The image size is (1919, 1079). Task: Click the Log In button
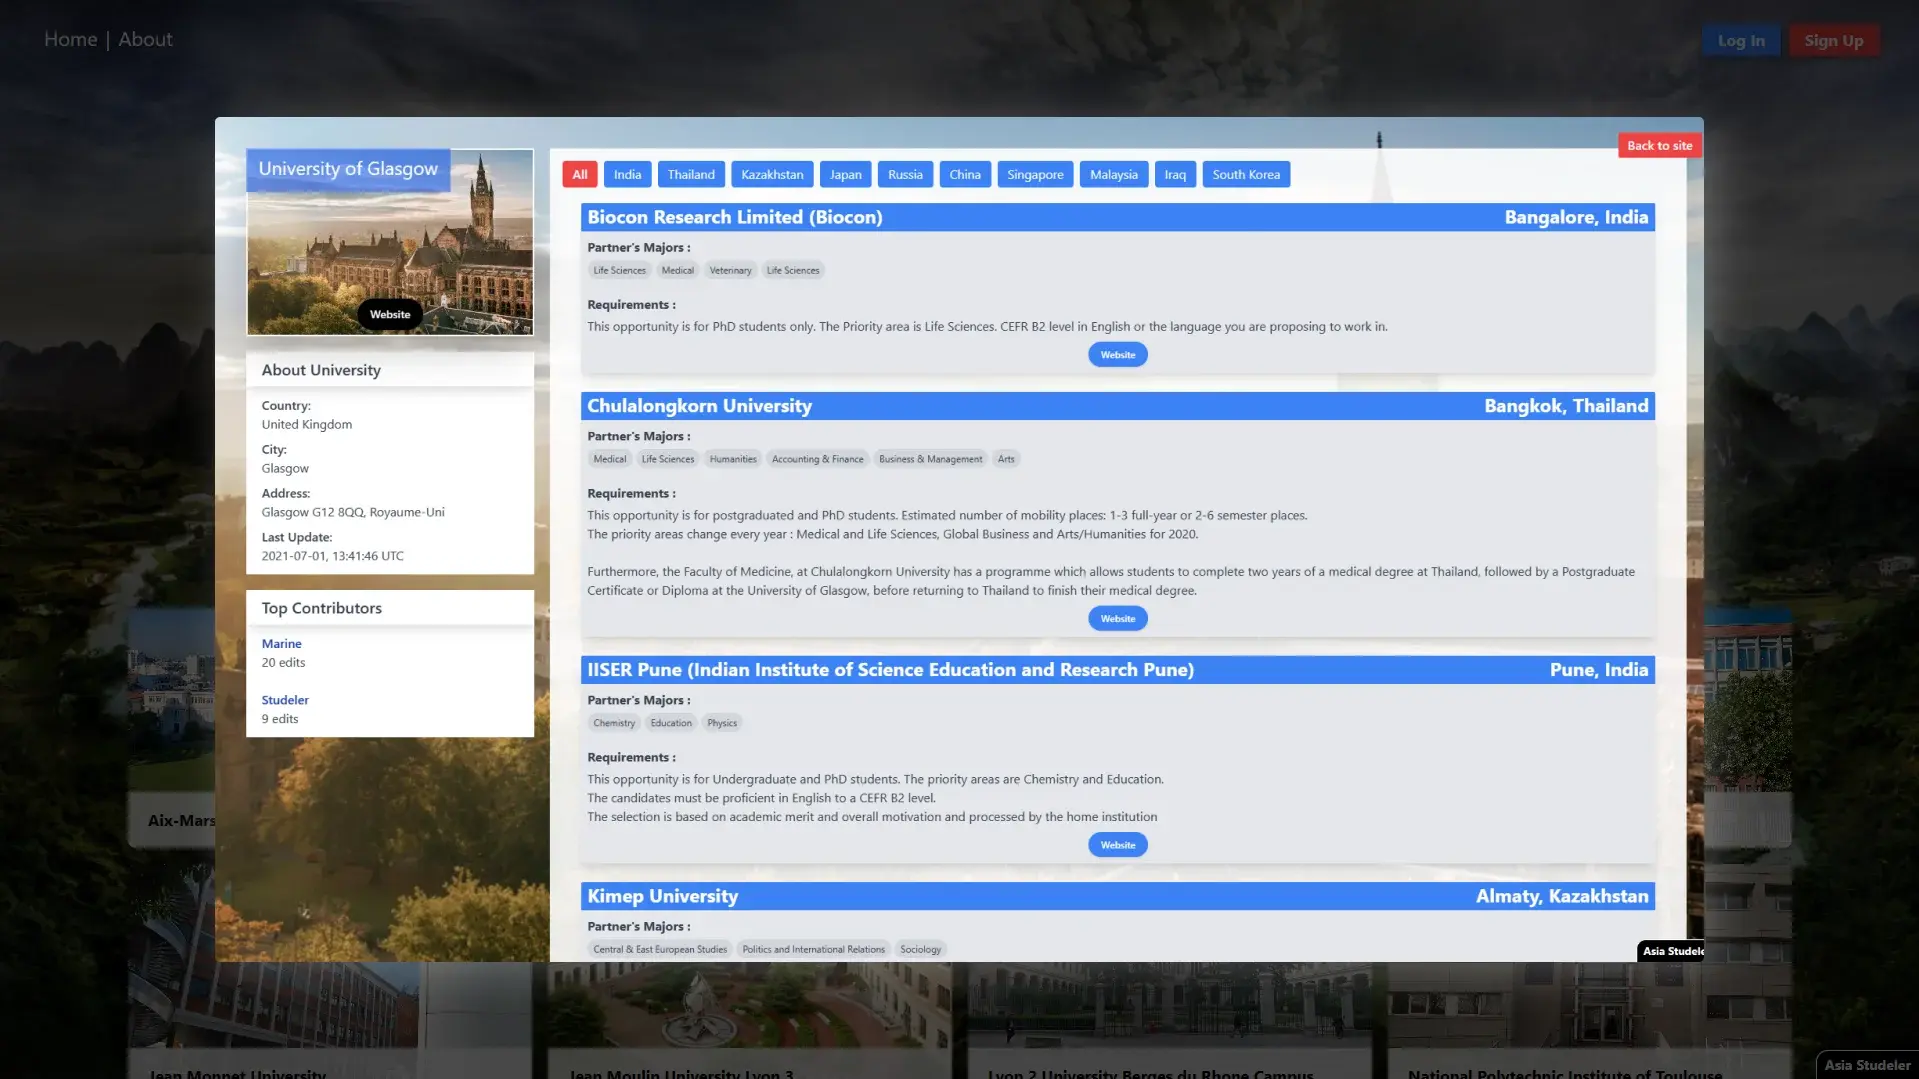click(x=1741, y=40)
